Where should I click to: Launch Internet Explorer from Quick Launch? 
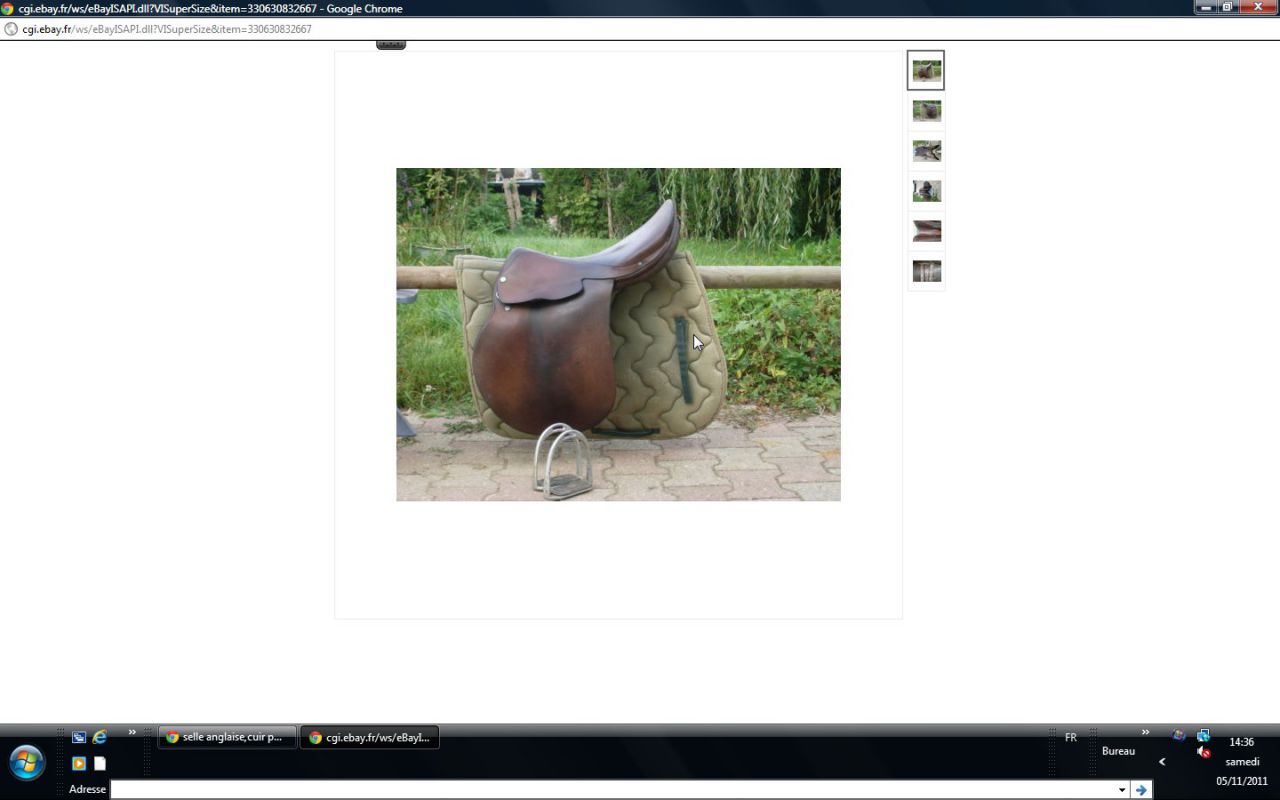pyautogui.click(x=100, y=737)
